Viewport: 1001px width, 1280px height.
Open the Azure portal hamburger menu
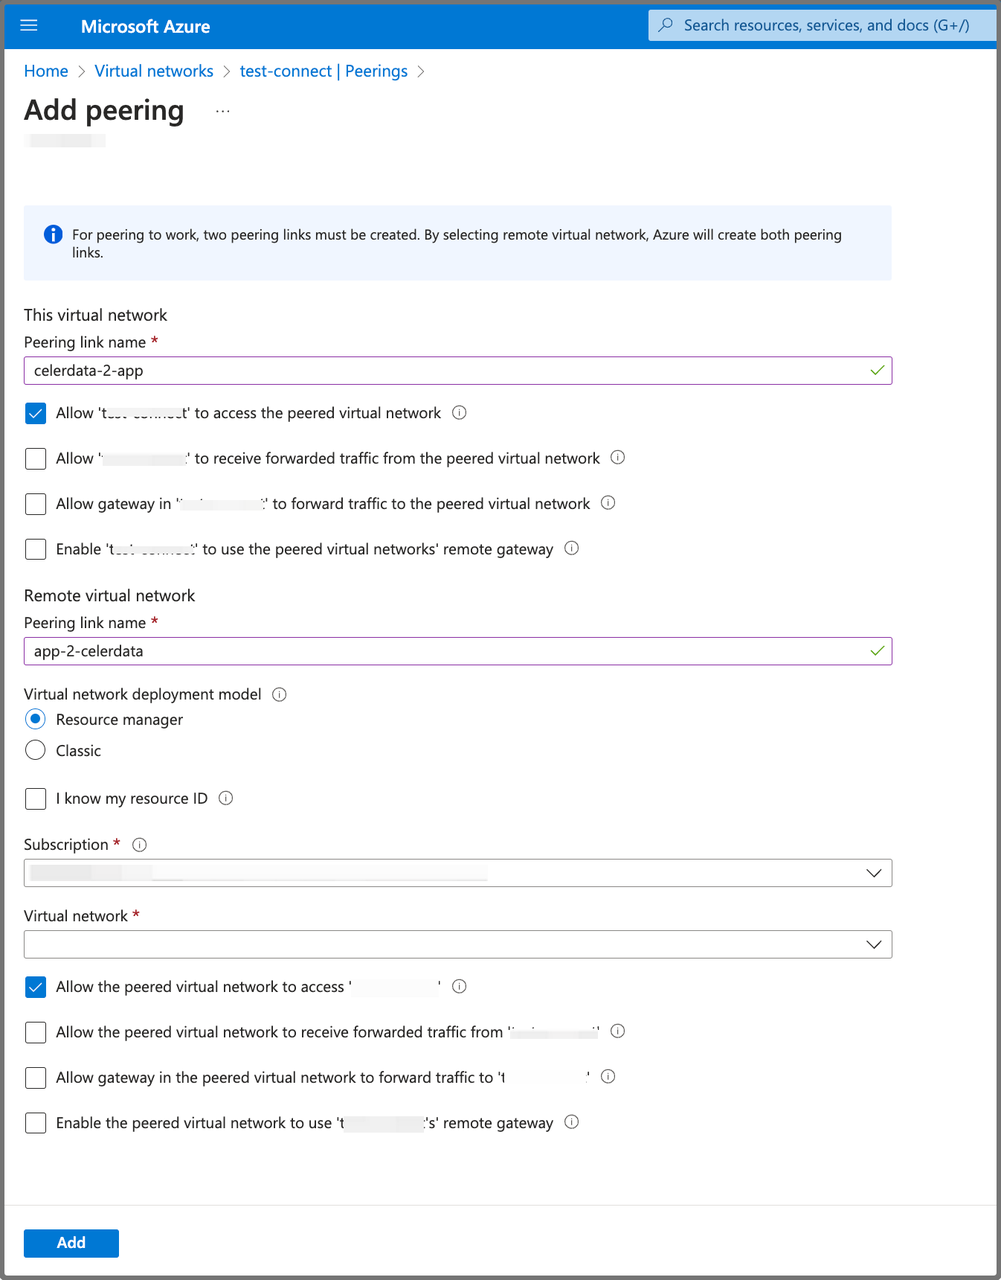pyautogui.click(x=28, y=26)
